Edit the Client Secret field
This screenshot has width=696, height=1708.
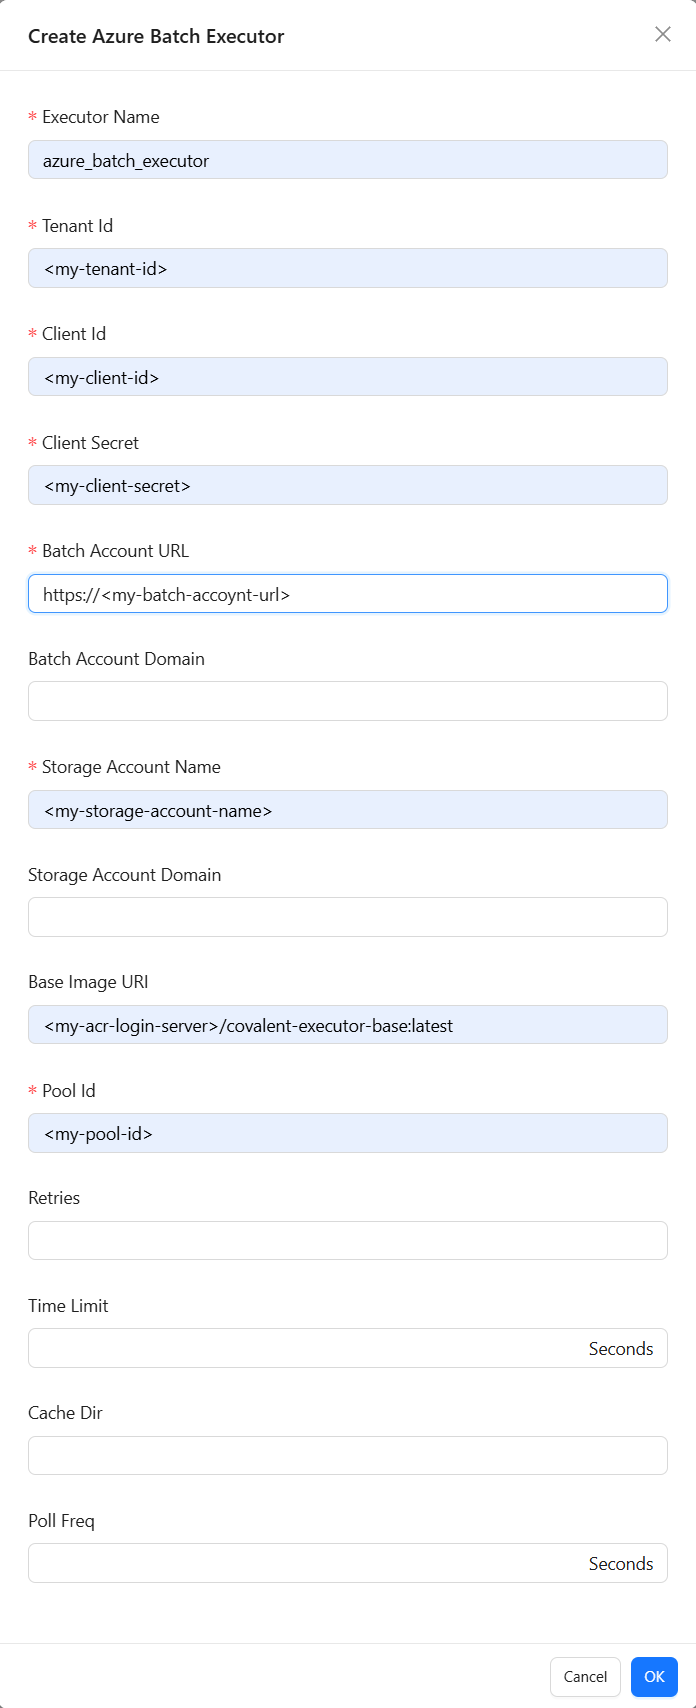click(x=347, y=485)
